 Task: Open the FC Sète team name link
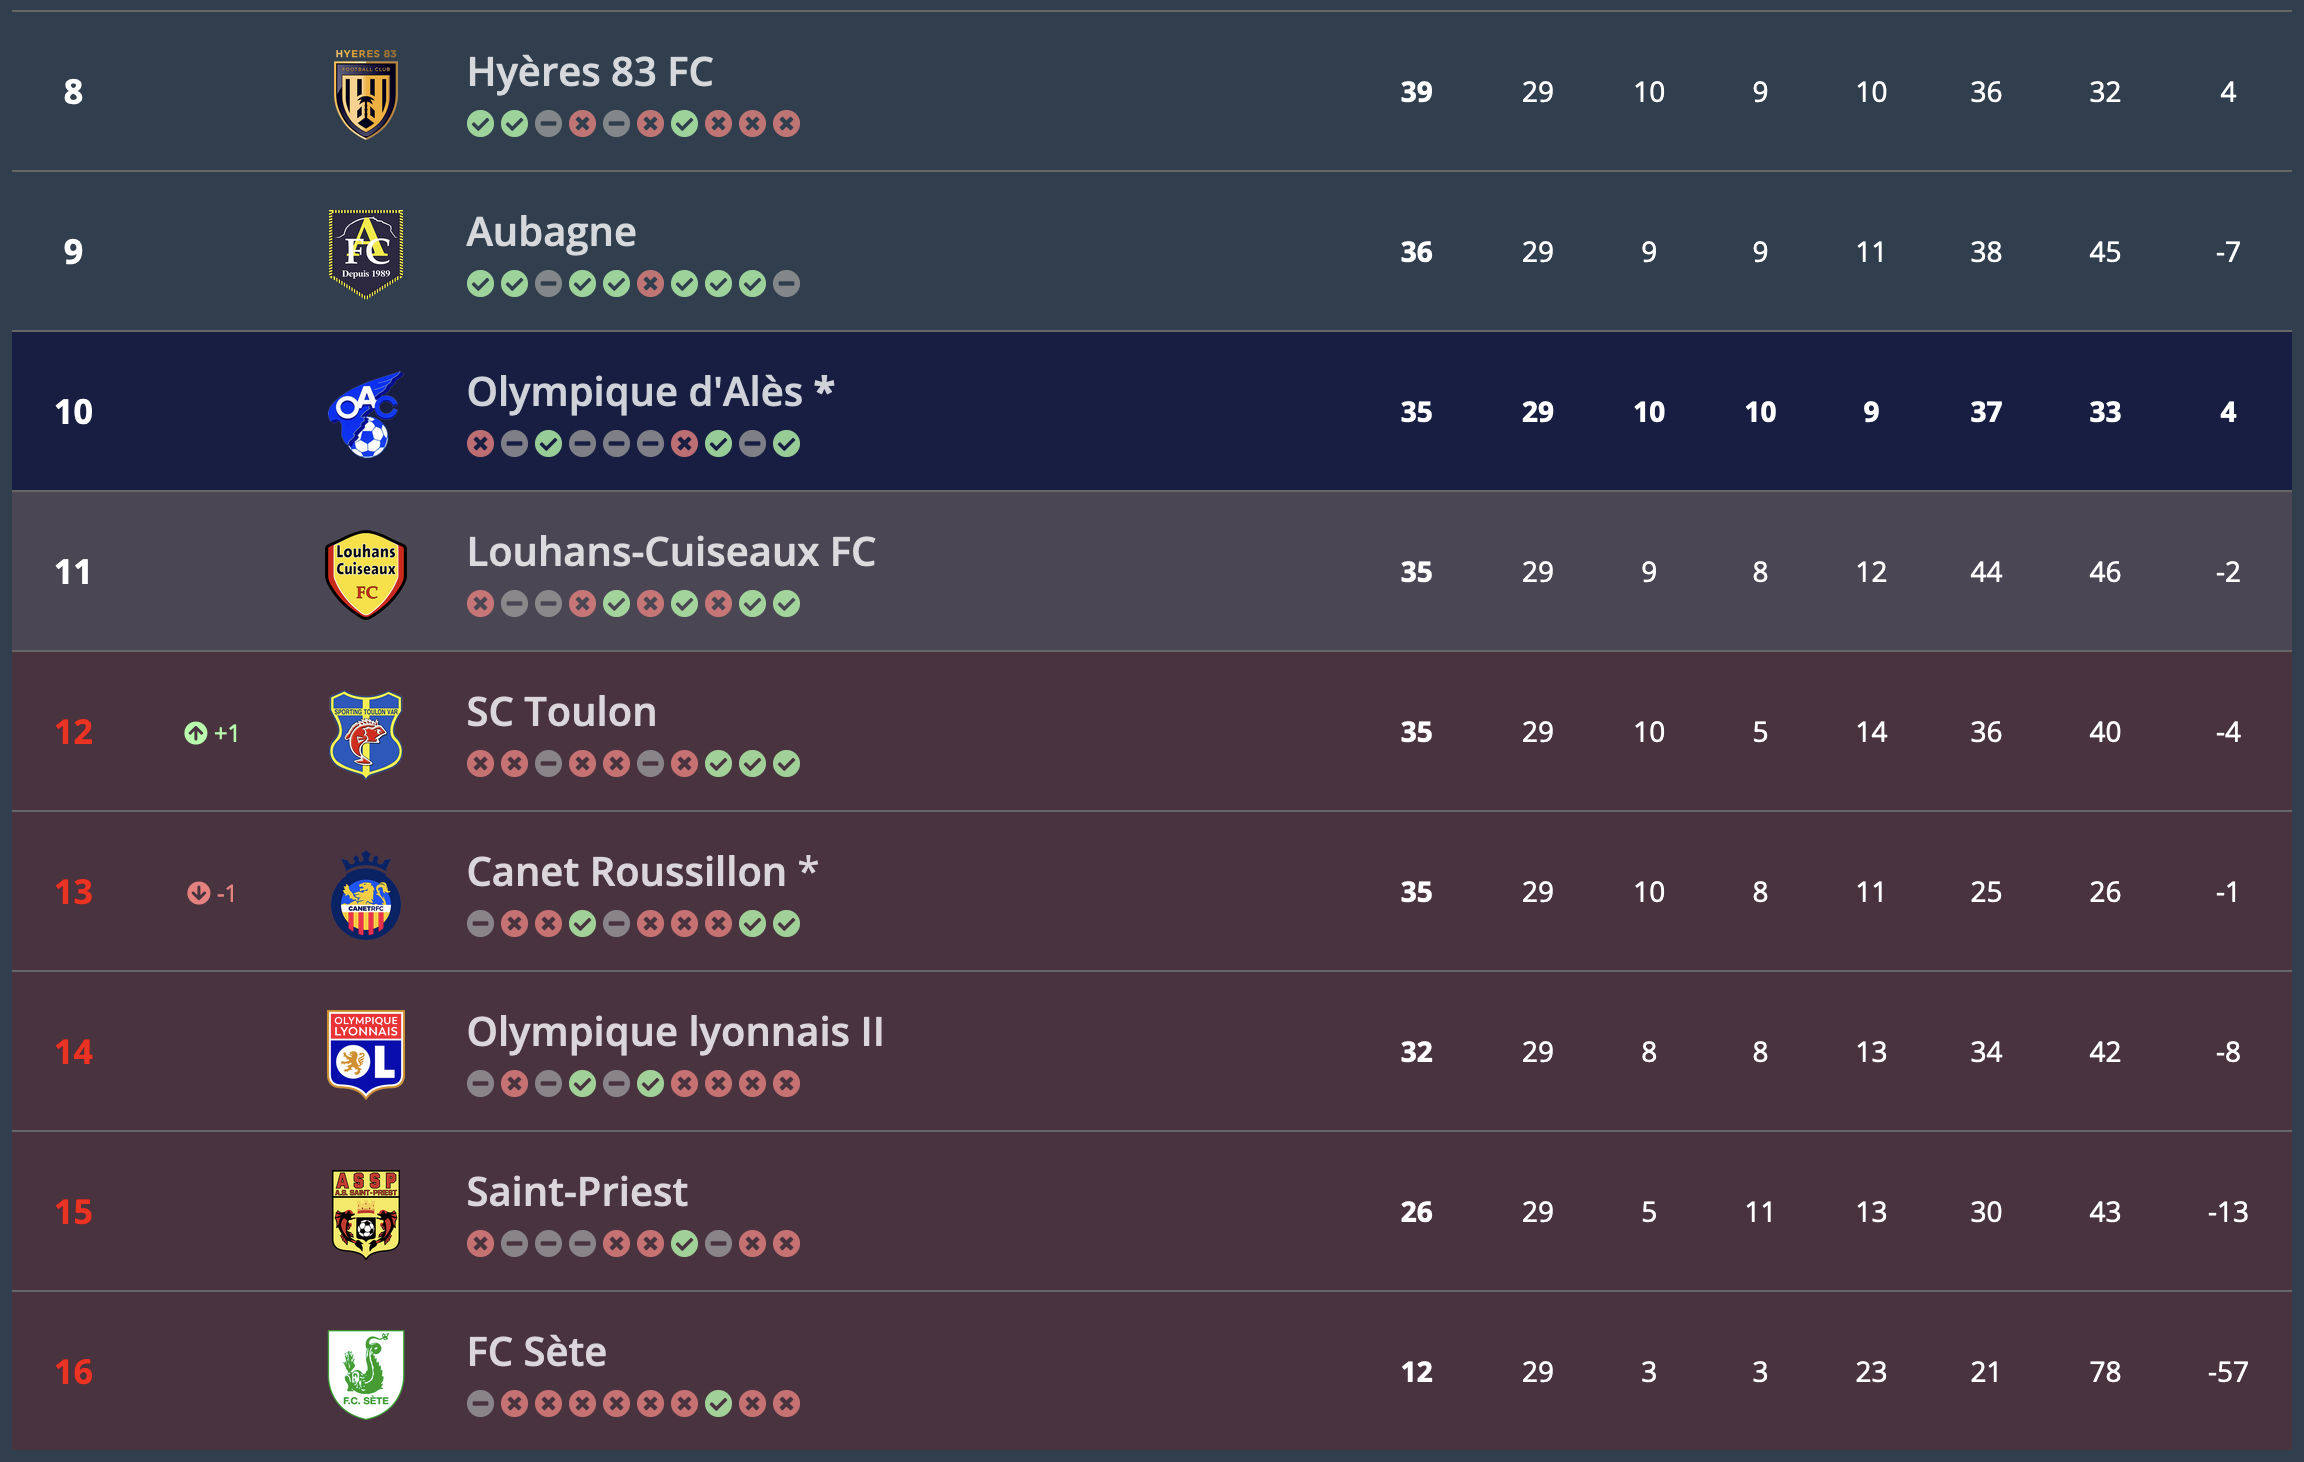tap(537, 1352)
